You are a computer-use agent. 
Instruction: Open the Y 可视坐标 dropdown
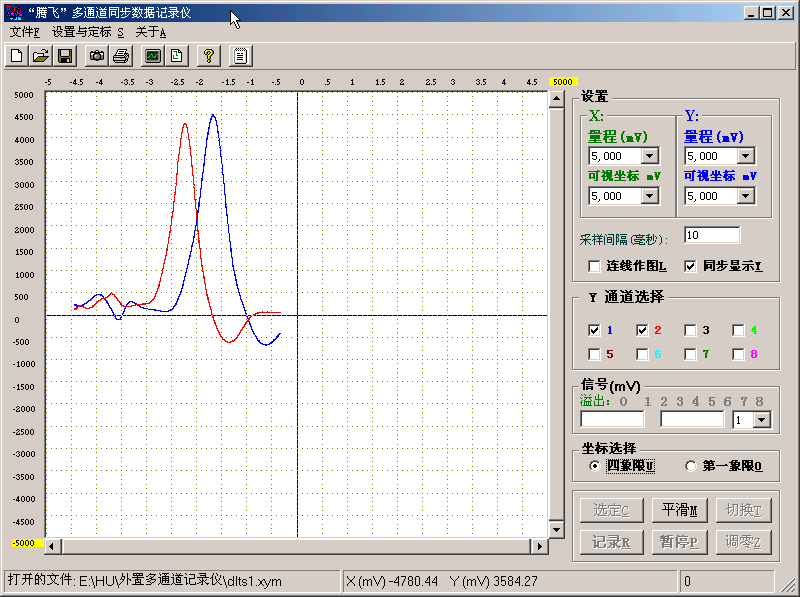[x=745, y=196]
